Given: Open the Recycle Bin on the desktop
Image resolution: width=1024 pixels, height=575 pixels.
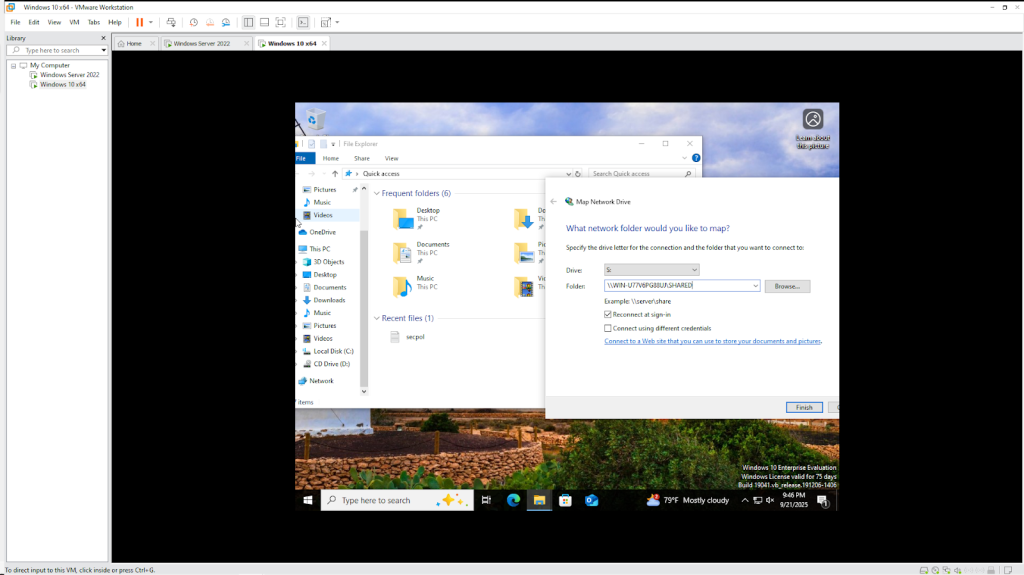Looking at the screenshot, I should 316,120.
